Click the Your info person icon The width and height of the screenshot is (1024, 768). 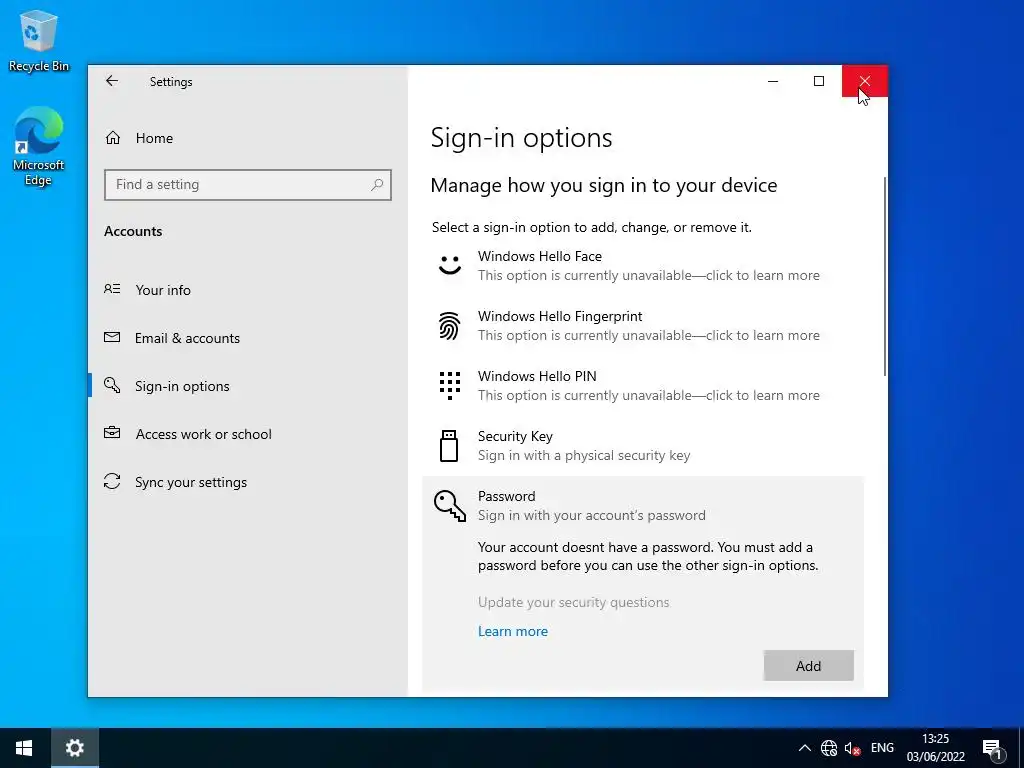pos(112,289)
